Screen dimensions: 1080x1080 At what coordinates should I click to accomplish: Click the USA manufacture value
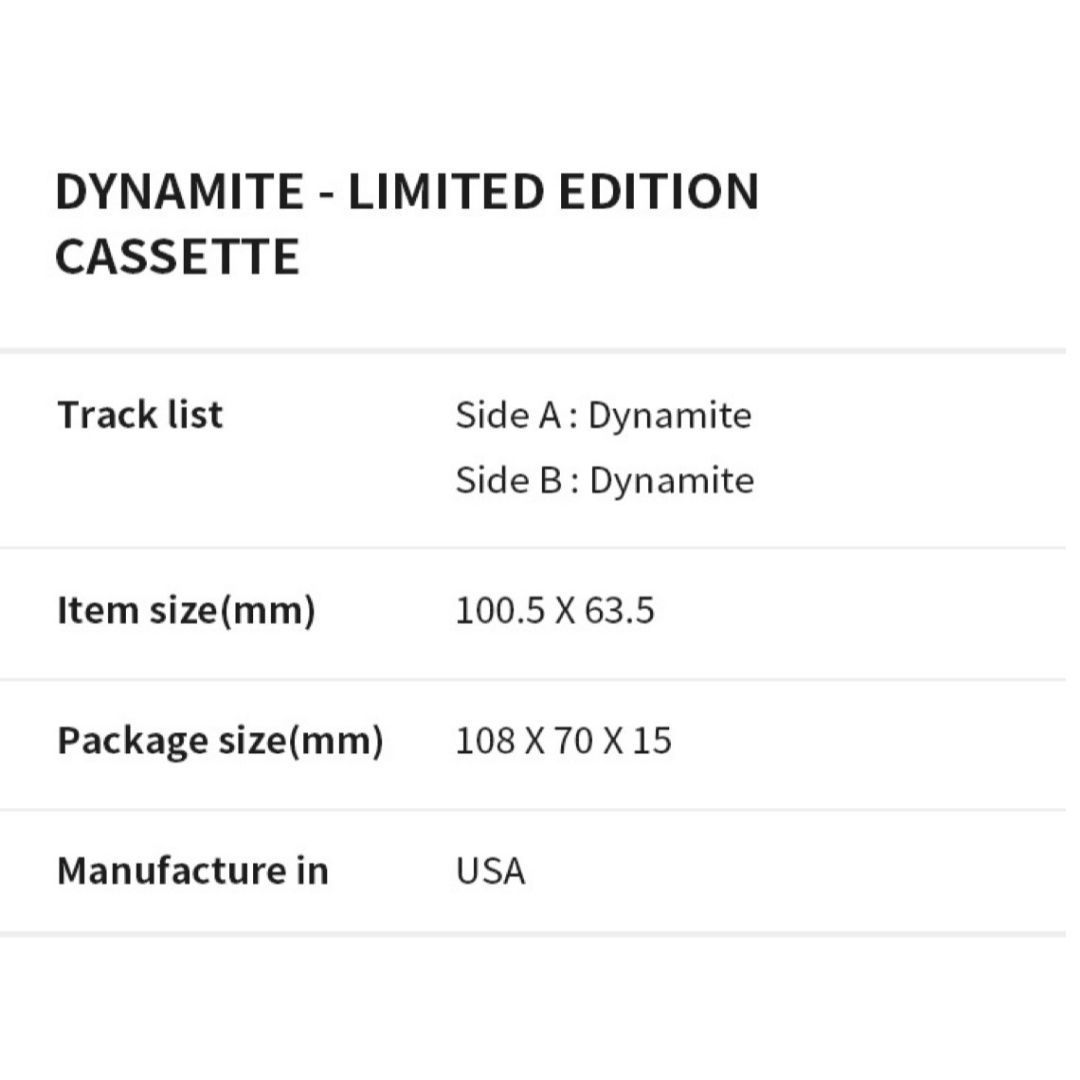490,871
